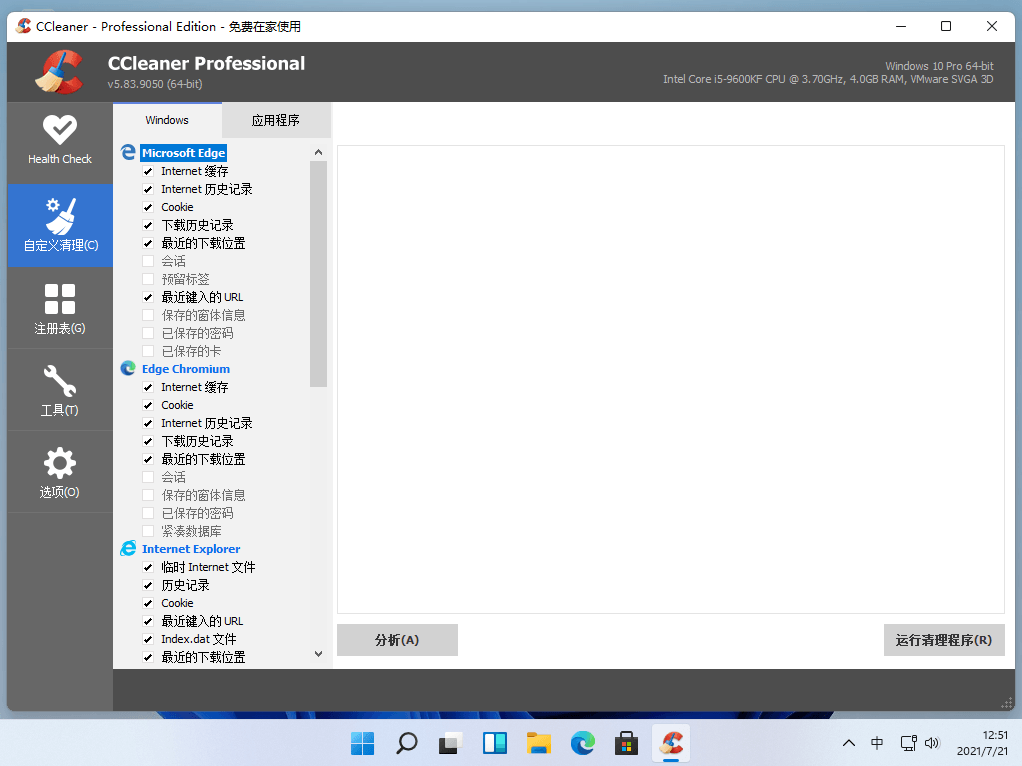
Task: Click the list scroll down arrow
Action: tap(318, 654)
